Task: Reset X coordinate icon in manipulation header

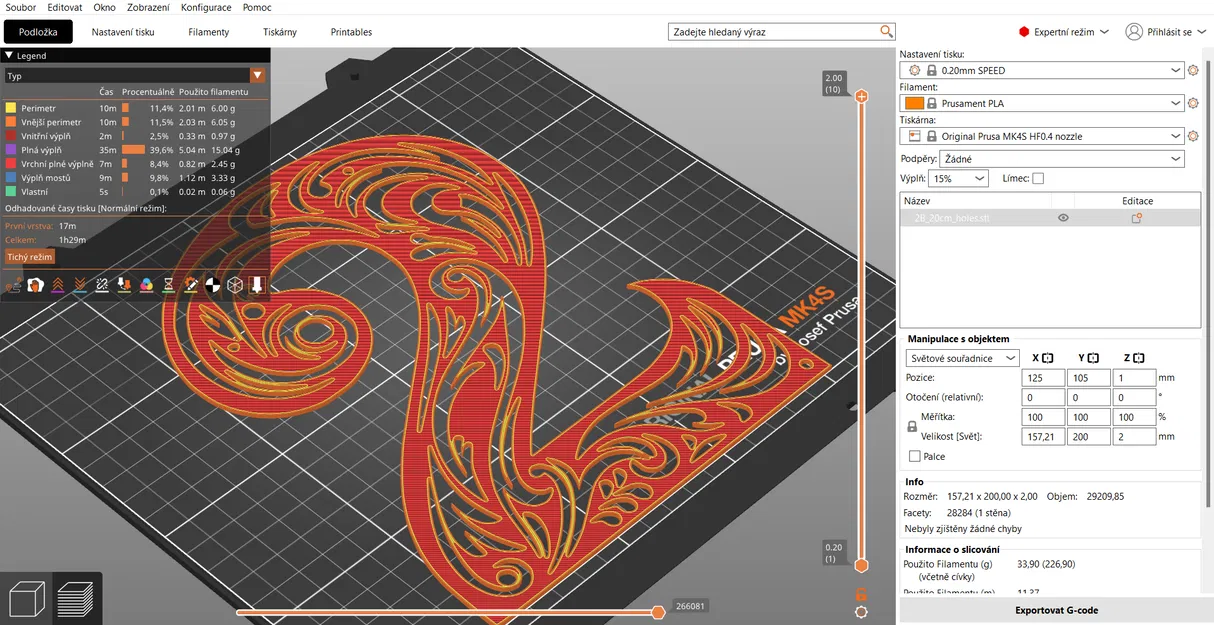Action: click(x=1048, y=358)
